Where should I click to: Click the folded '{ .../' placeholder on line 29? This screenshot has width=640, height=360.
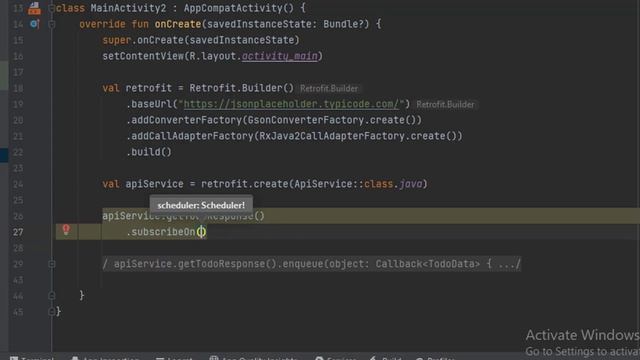pyautogui.click(x=504, y=264)
